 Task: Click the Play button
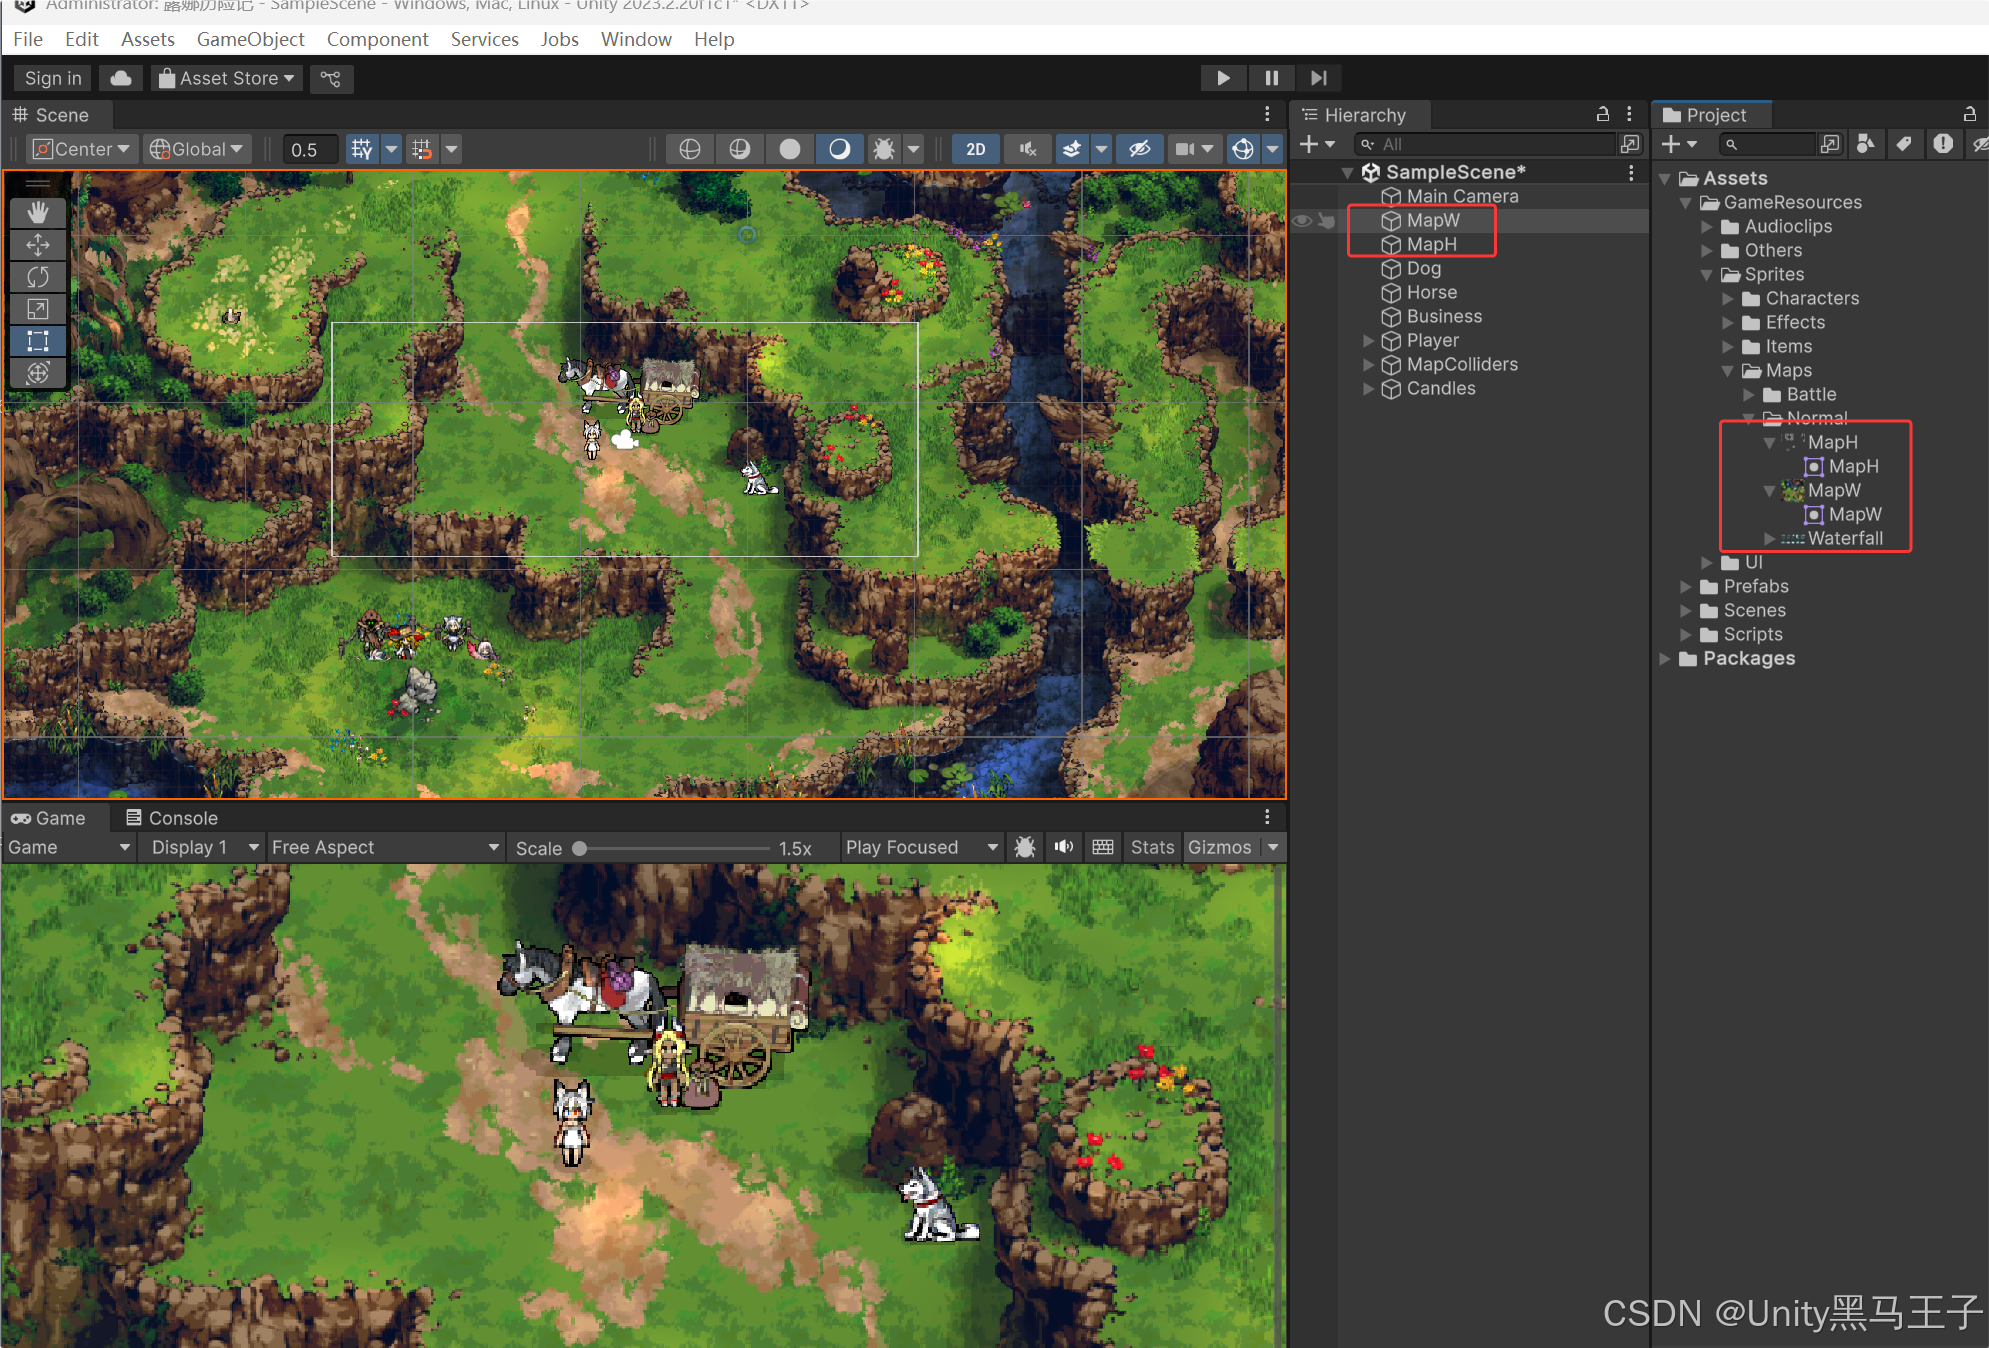(1222, 78)
